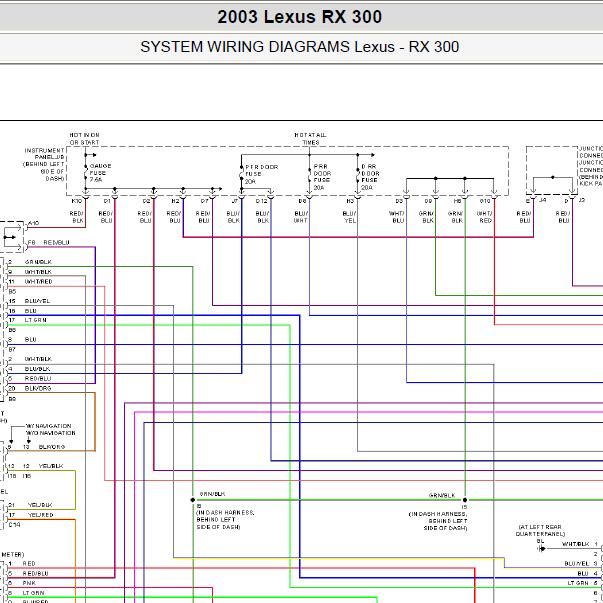Click connector terminal label D8
Image resolution: width=603 pixels, height=603 pixels.
tap(302, 201)
